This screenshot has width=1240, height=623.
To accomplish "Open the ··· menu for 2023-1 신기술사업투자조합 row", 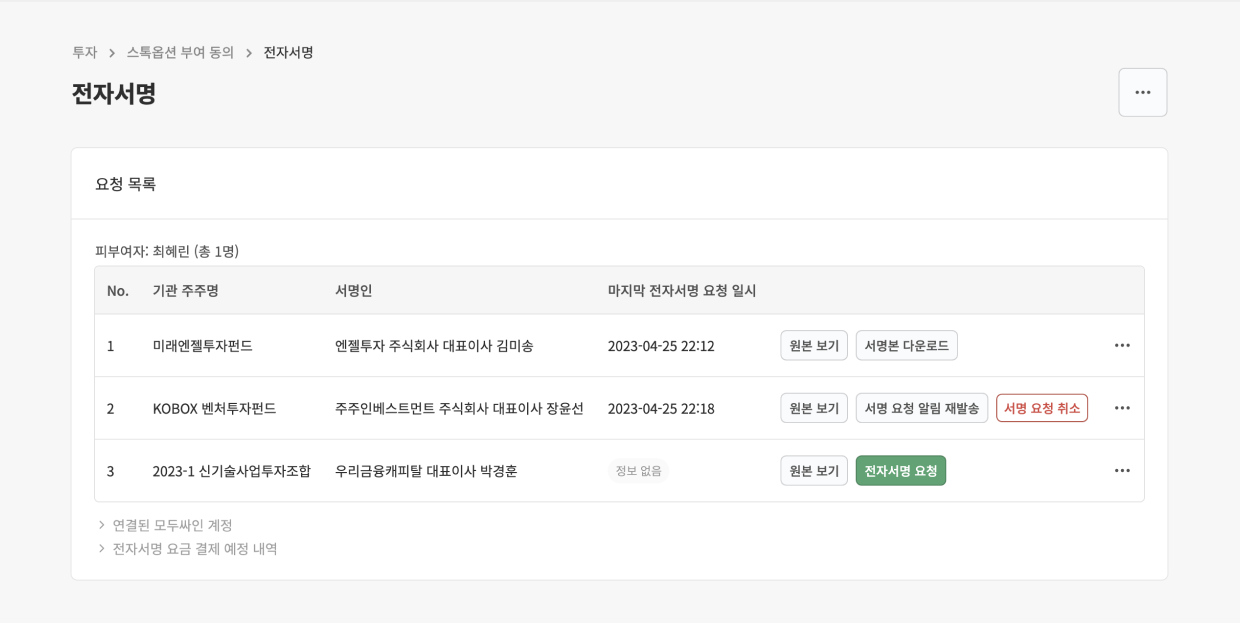I will pyautogui.click(x=1121, y=470).
